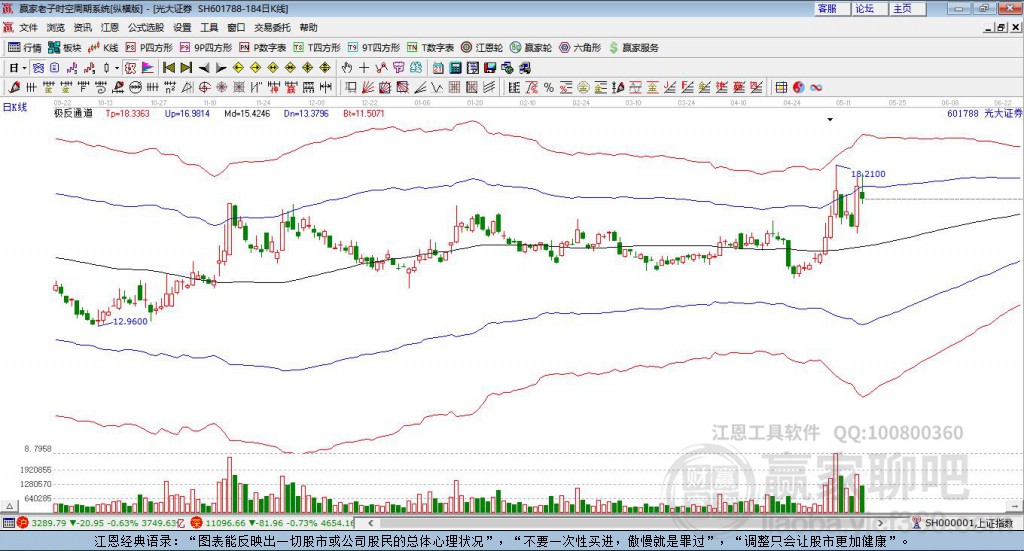This screenshot has width=1024, height=551.
Task: Click the status bar keyboard grid icon
Action: (x=8, y=523)
